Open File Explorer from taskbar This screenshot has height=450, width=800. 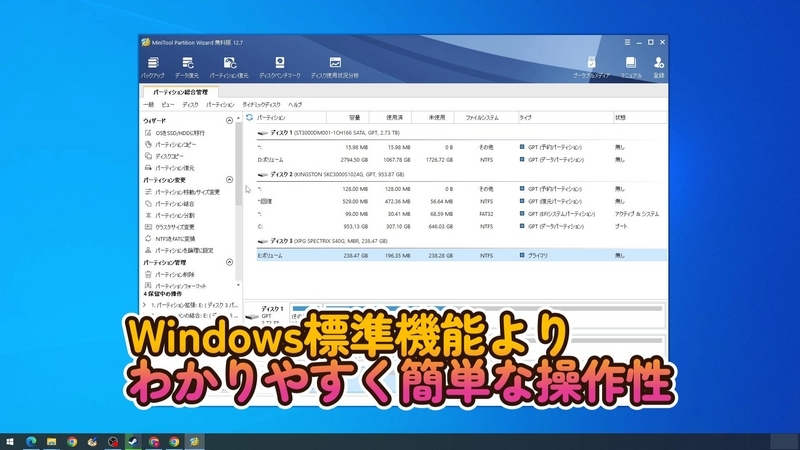52,441
